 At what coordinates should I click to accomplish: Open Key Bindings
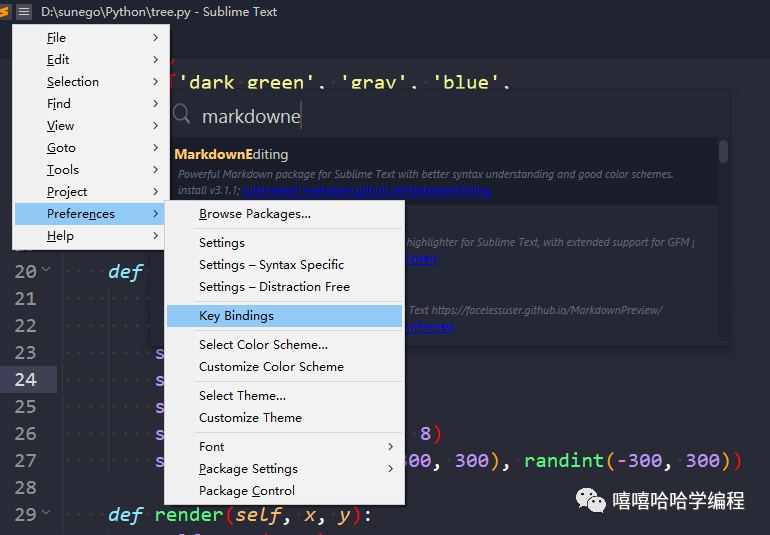point(284,316)
